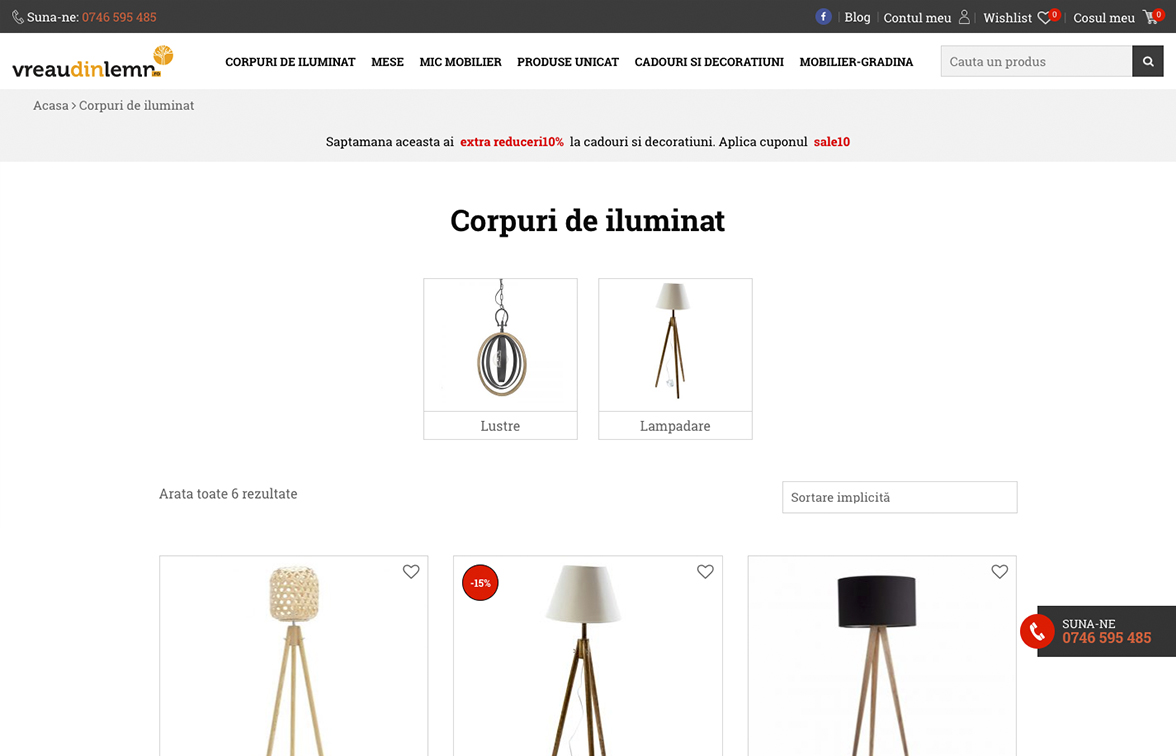The width and height of the screenshot is (1176, 756).
Task: Open the Facebook page icon
Action: [x=823, y=16]
